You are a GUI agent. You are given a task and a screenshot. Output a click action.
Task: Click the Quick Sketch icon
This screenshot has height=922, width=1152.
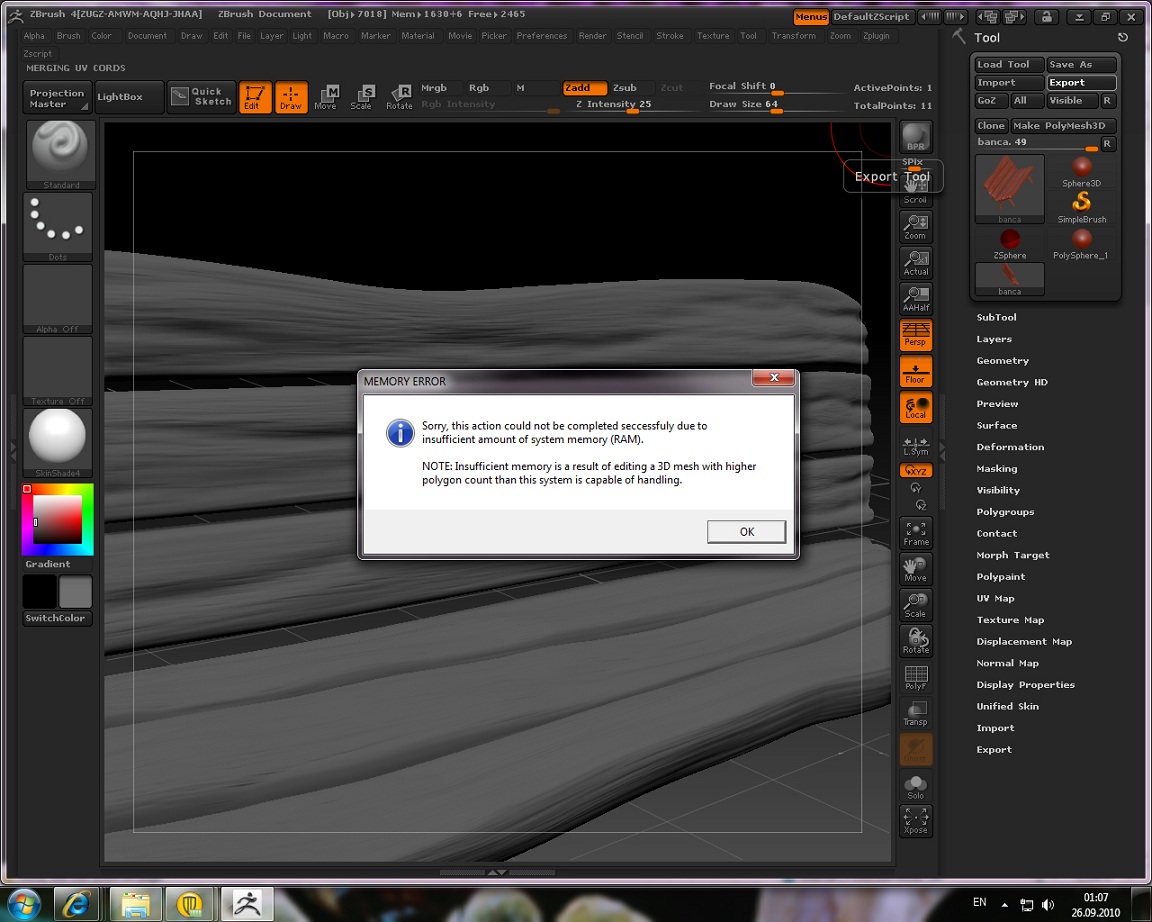(201, 97)
